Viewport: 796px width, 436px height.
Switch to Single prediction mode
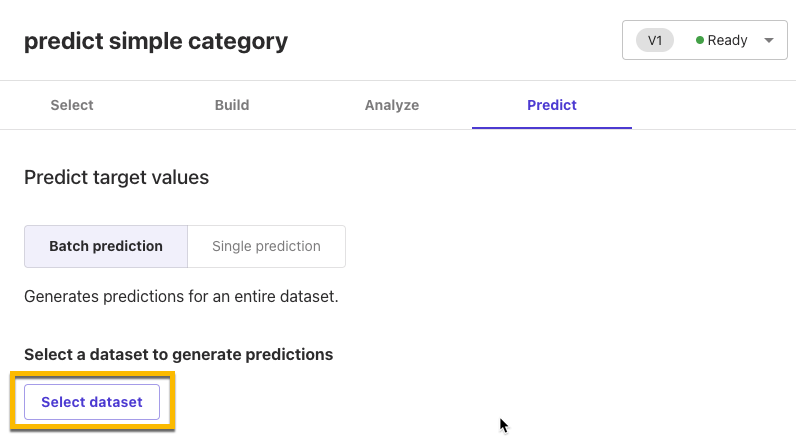point(266,246)
